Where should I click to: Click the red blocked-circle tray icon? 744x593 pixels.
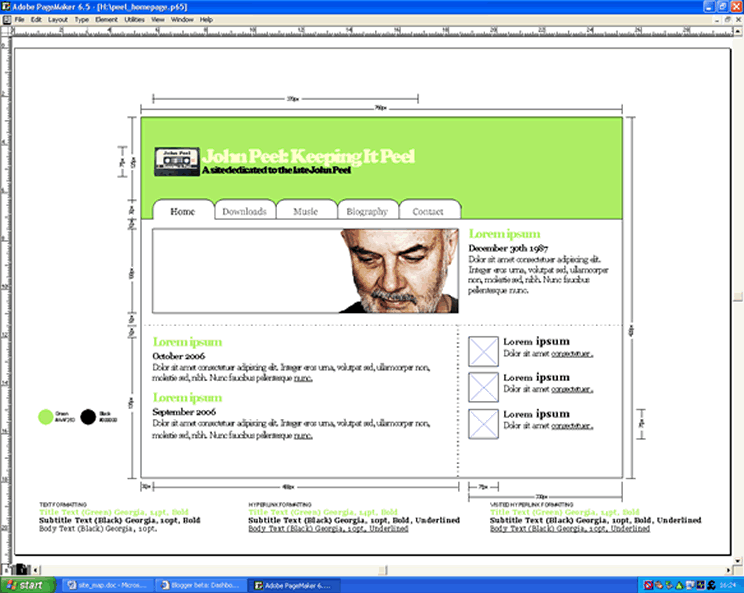648,585
